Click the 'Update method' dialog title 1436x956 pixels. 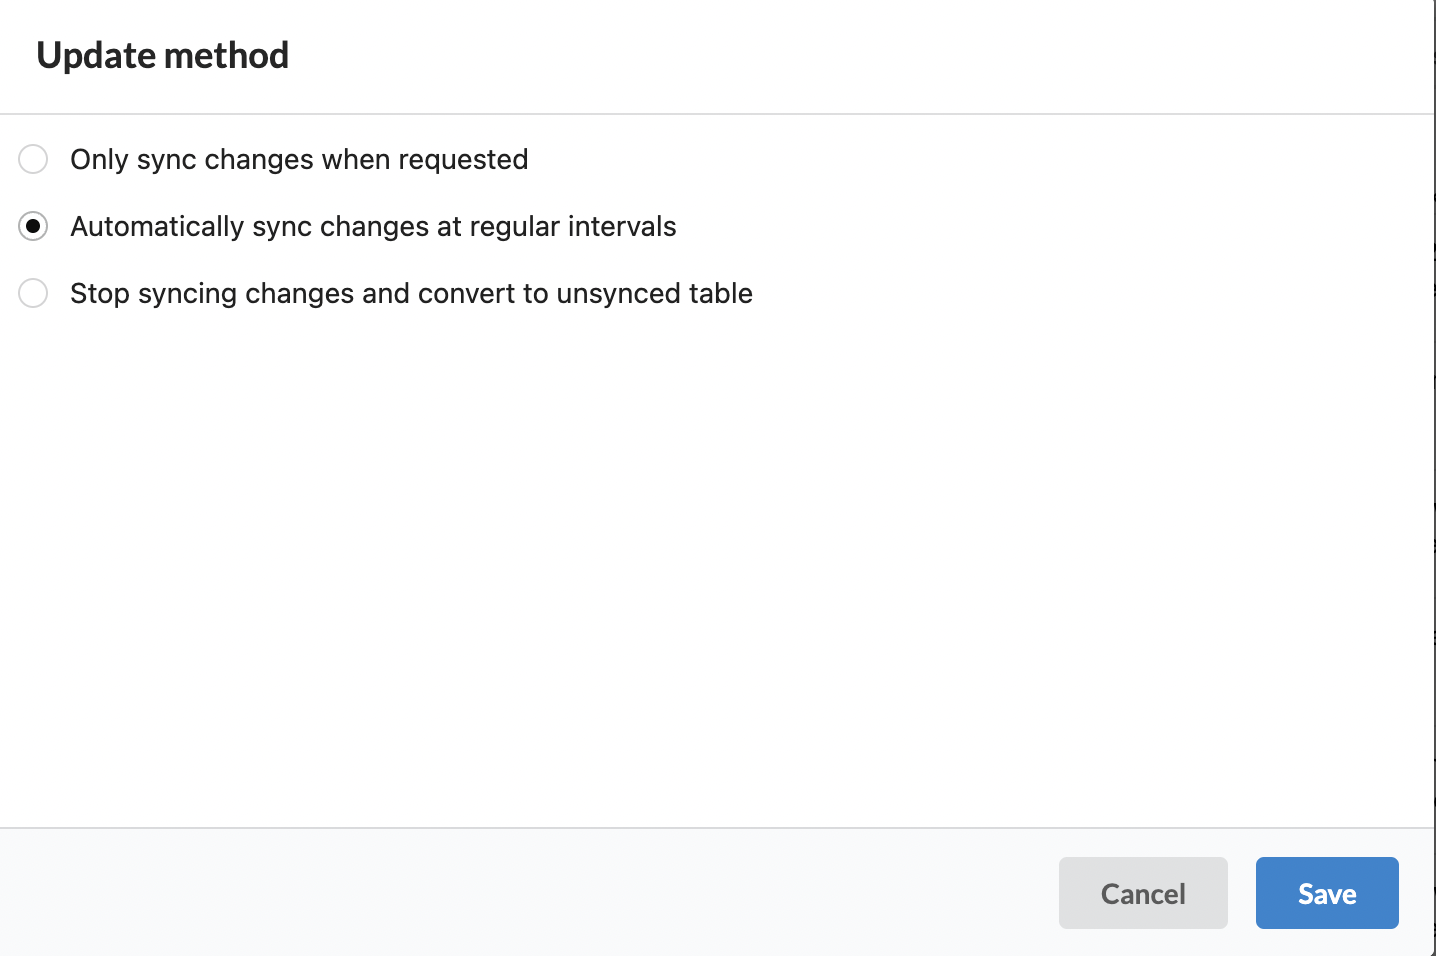pos(163,55)
